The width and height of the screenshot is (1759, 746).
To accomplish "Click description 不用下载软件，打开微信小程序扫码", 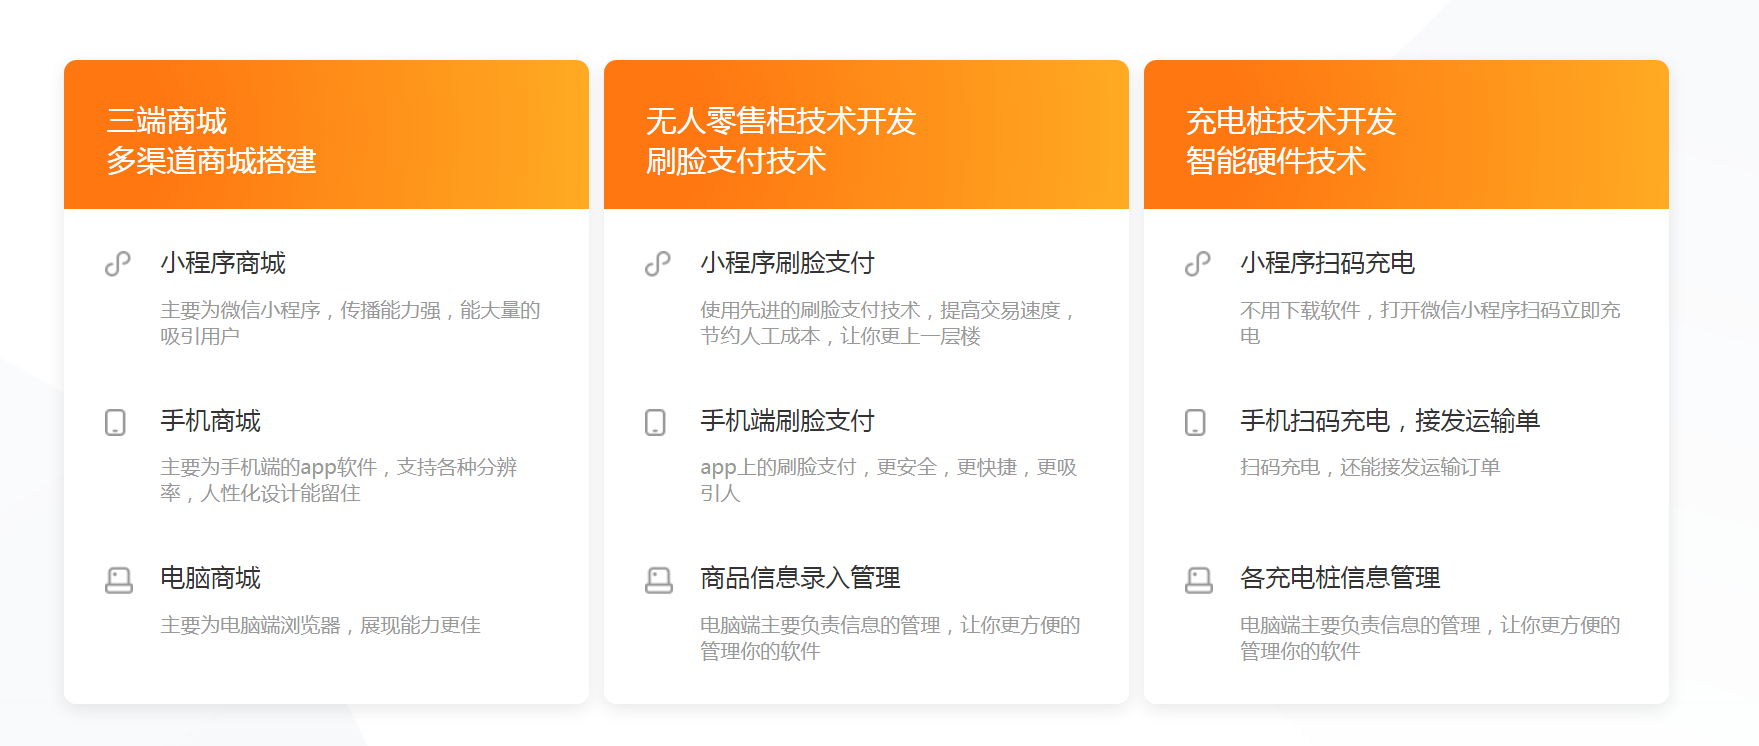I will pyautogui.click(x=1430, y=323).
